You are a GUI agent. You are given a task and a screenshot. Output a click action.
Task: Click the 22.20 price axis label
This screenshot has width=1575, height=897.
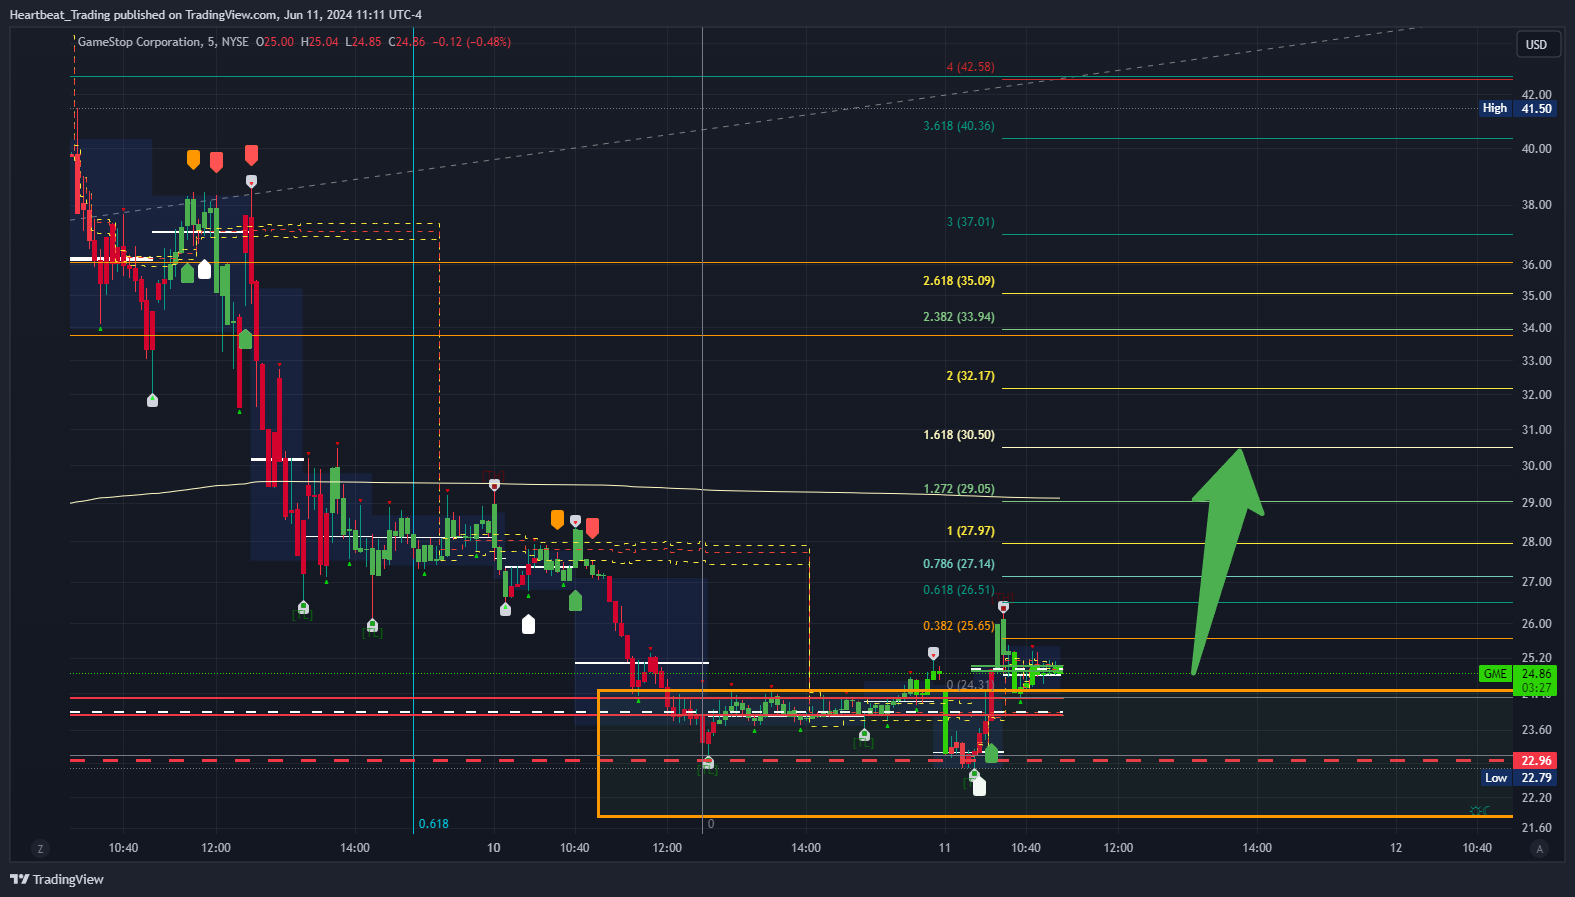(1536, 798)
